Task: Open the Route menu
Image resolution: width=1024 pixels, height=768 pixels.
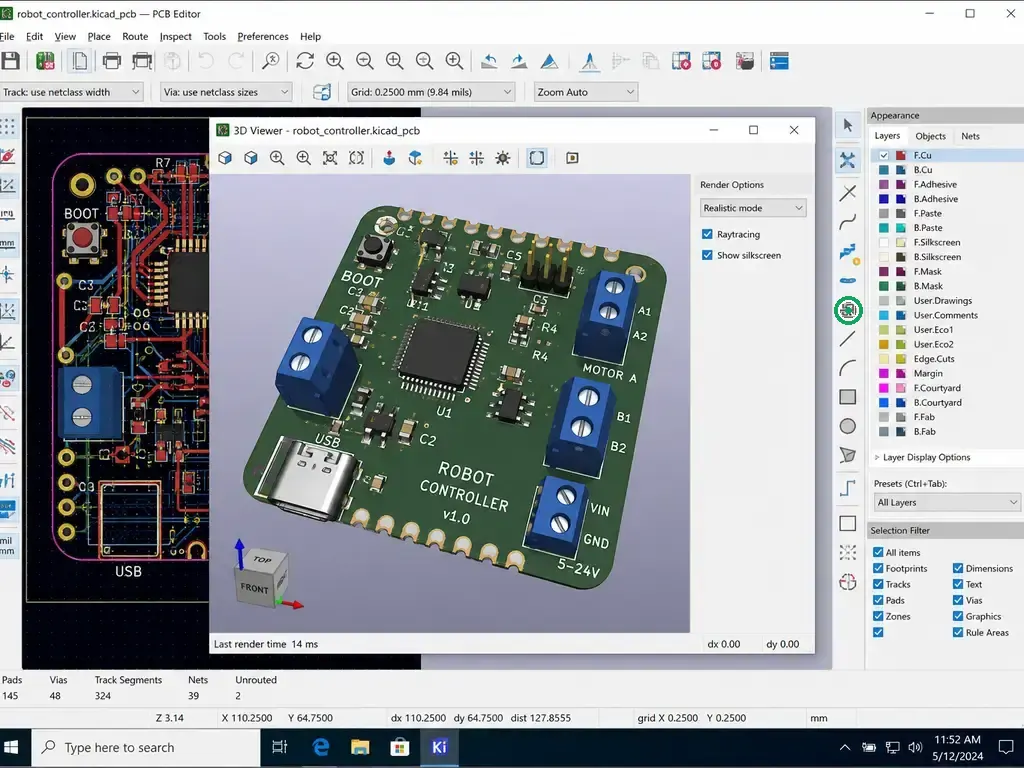Action: tap(135, 37)
